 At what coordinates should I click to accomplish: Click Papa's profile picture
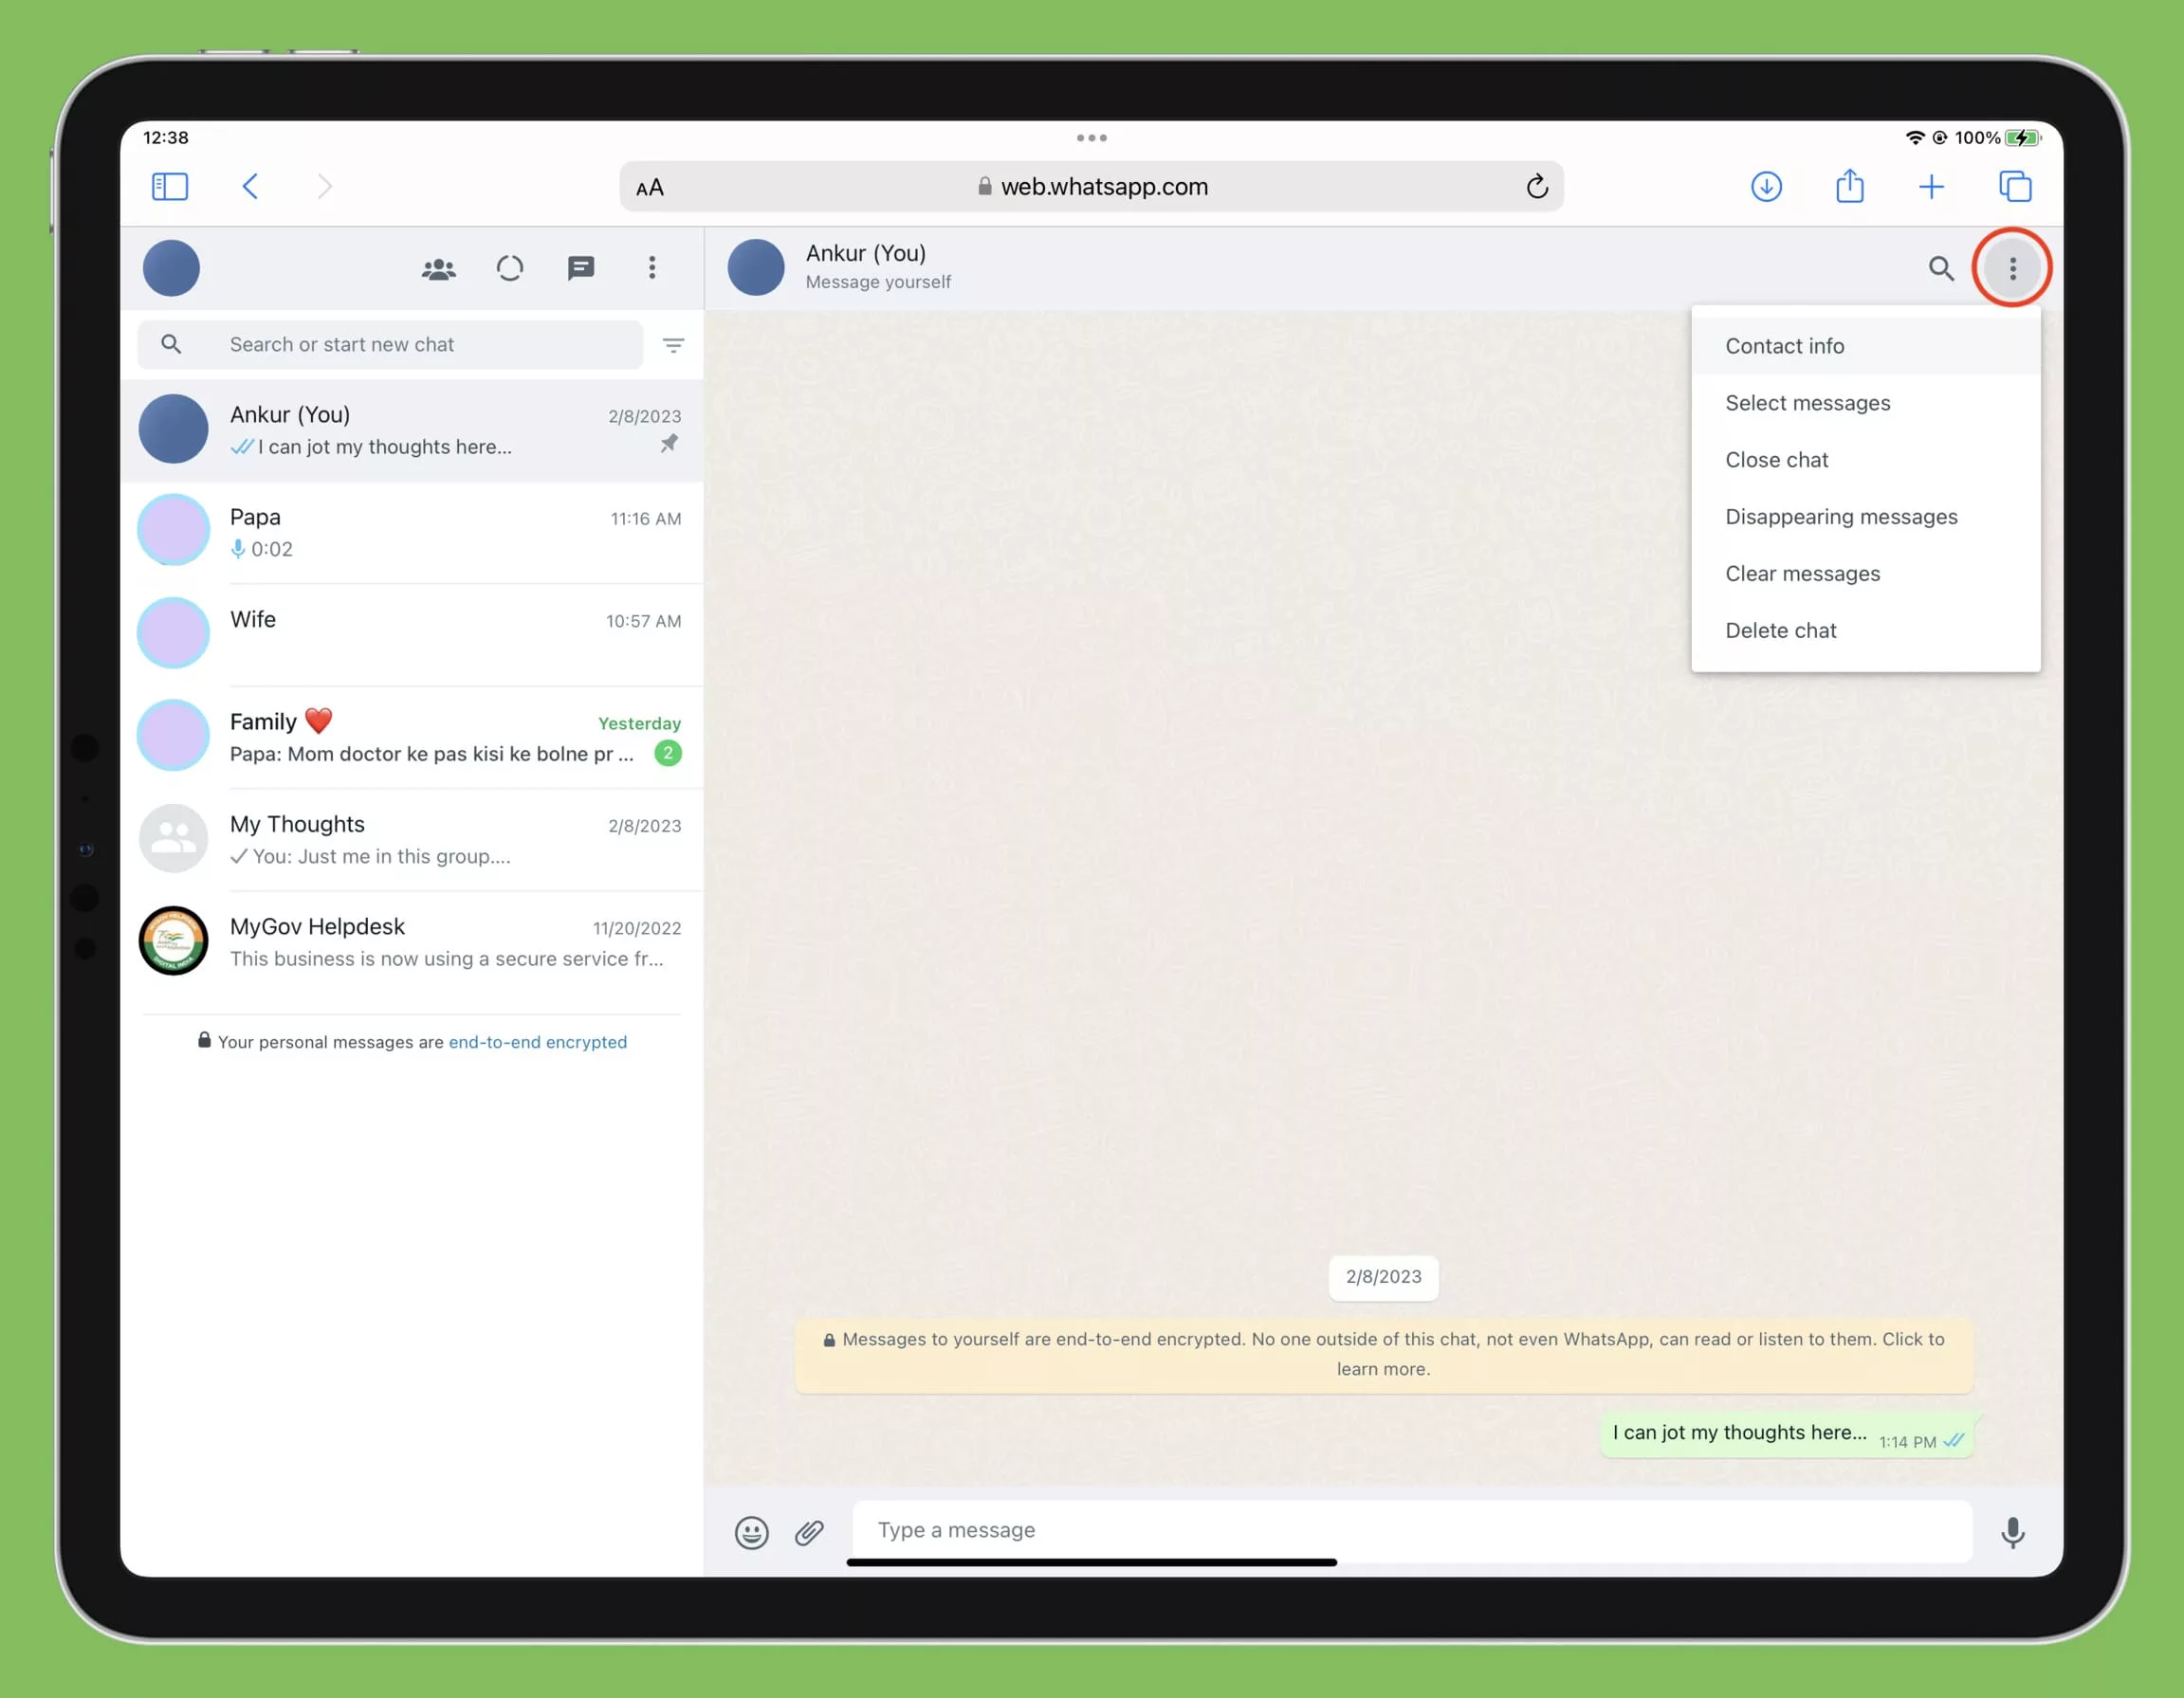[x=173, y=530]
